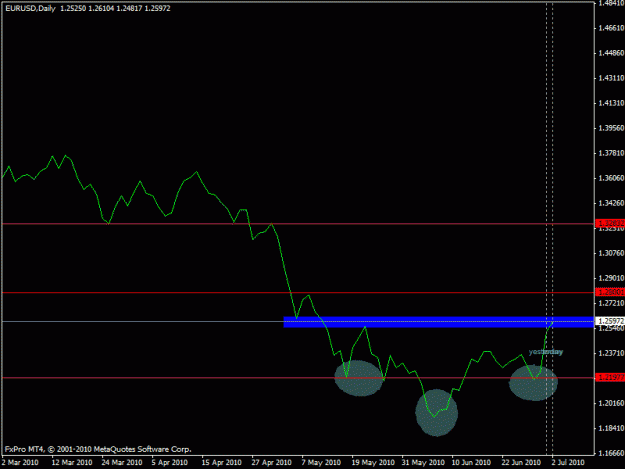
Task: Click the FxPro MT4 MetaQuotes copyright text
Action: coord(98,449)
